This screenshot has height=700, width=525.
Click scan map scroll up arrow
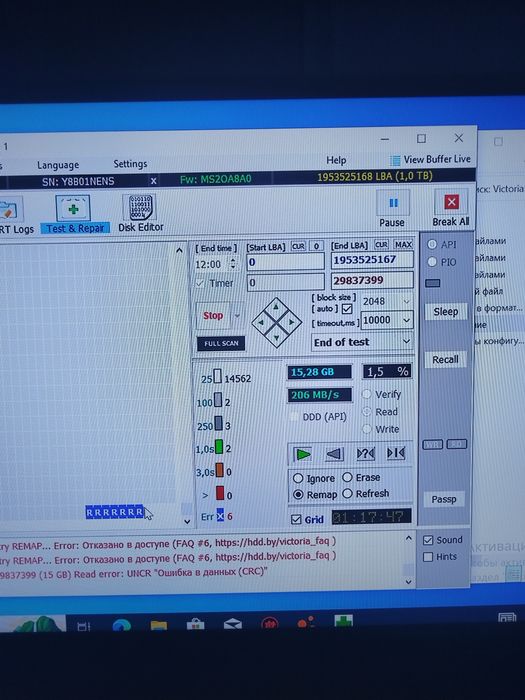(x=179, y=250)
